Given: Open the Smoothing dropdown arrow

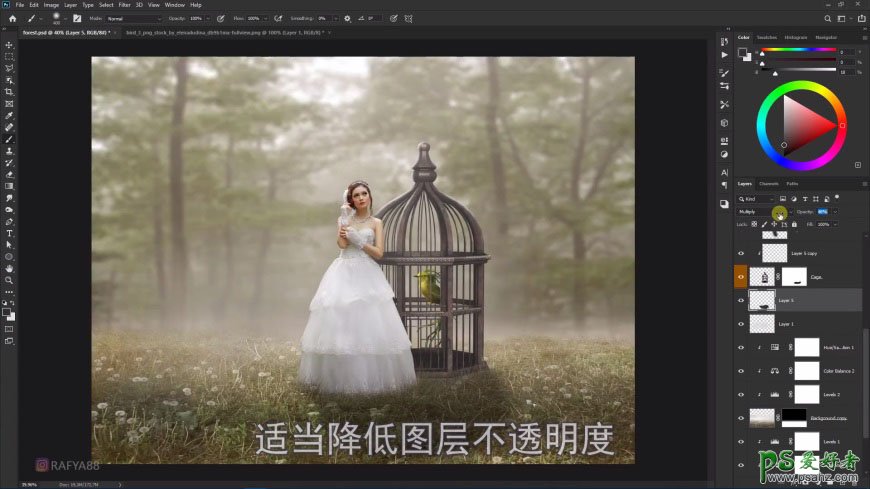Looking at the screenshot, I should (335, 18).
